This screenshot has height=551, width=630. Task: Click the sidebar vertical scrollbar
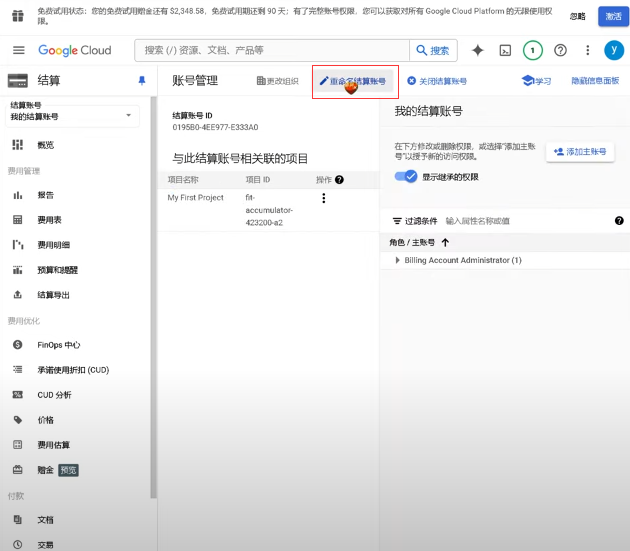(x=153, y=297)
